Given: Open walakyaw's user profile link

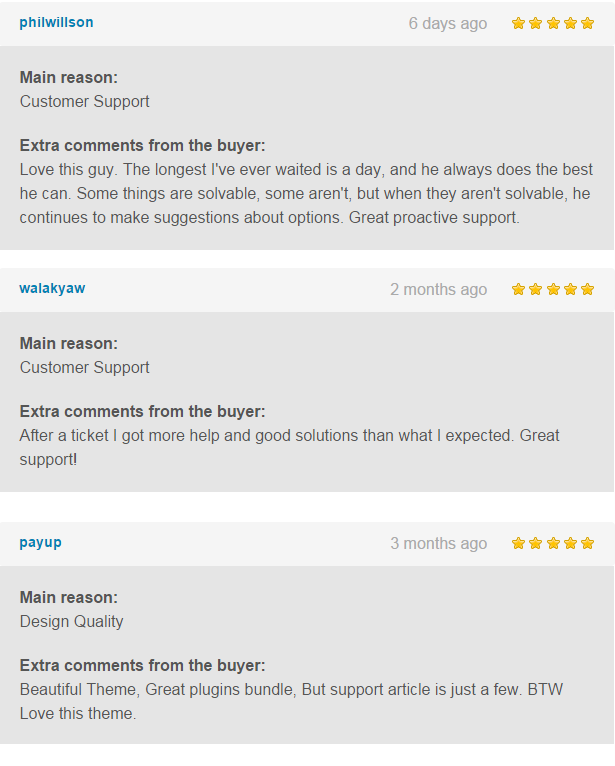Looking at the screenshot, I should click(52, 288).
